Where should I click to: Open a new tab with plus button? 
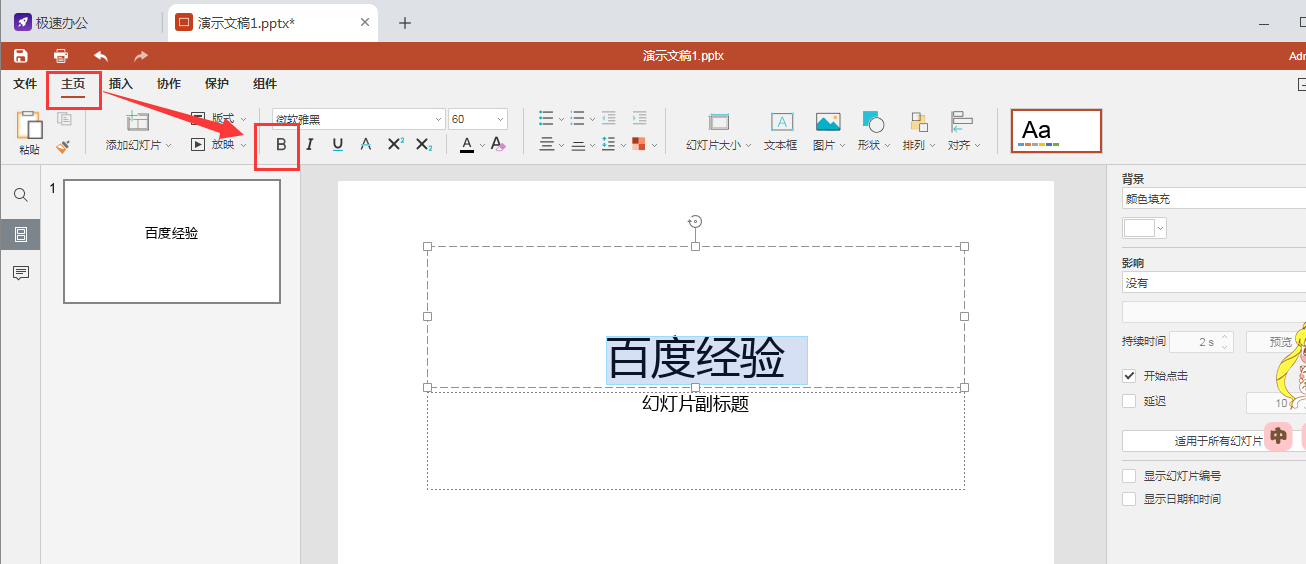pyautogui.click(x=405, y=23)
